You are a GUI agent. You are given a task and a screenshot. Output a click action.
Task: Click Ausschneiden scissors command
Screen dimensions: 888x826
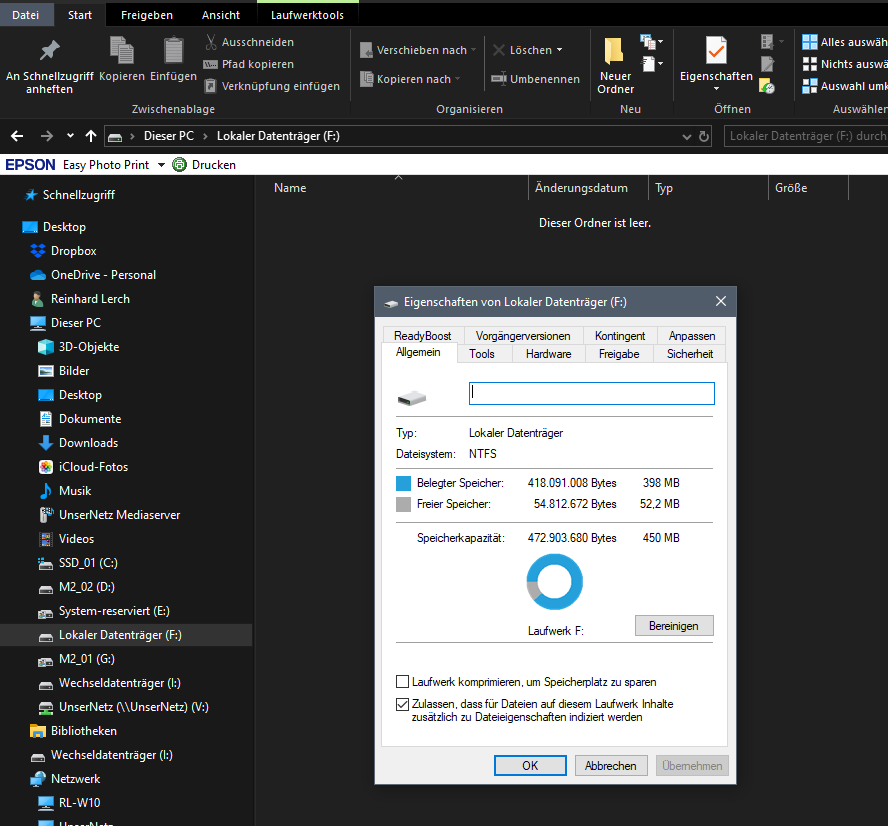tap(250, 42)
